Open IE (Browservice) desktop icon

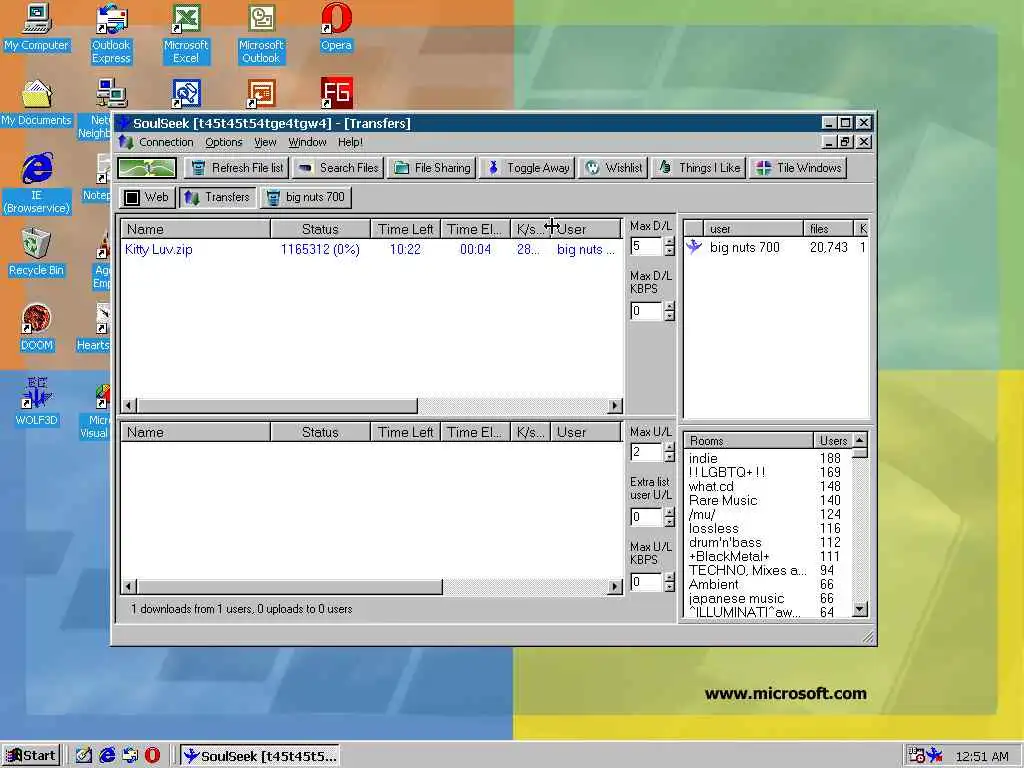[x=37, y=183]
